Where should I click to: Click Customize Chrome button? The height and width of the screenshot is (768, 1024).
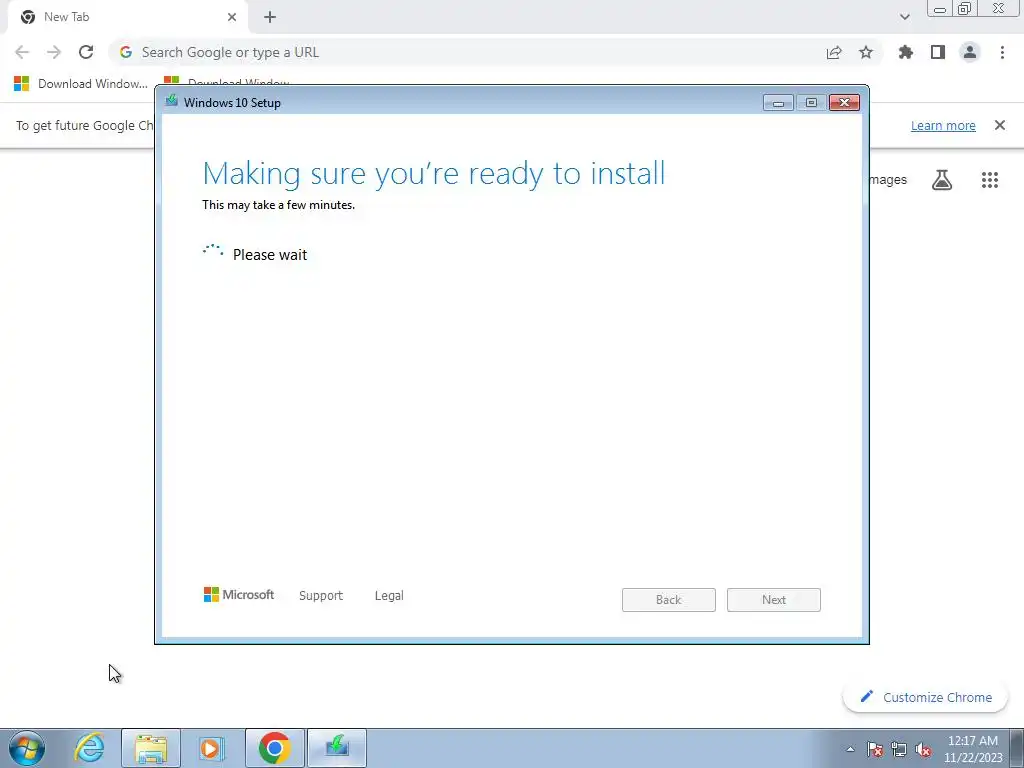coord(927,697)
